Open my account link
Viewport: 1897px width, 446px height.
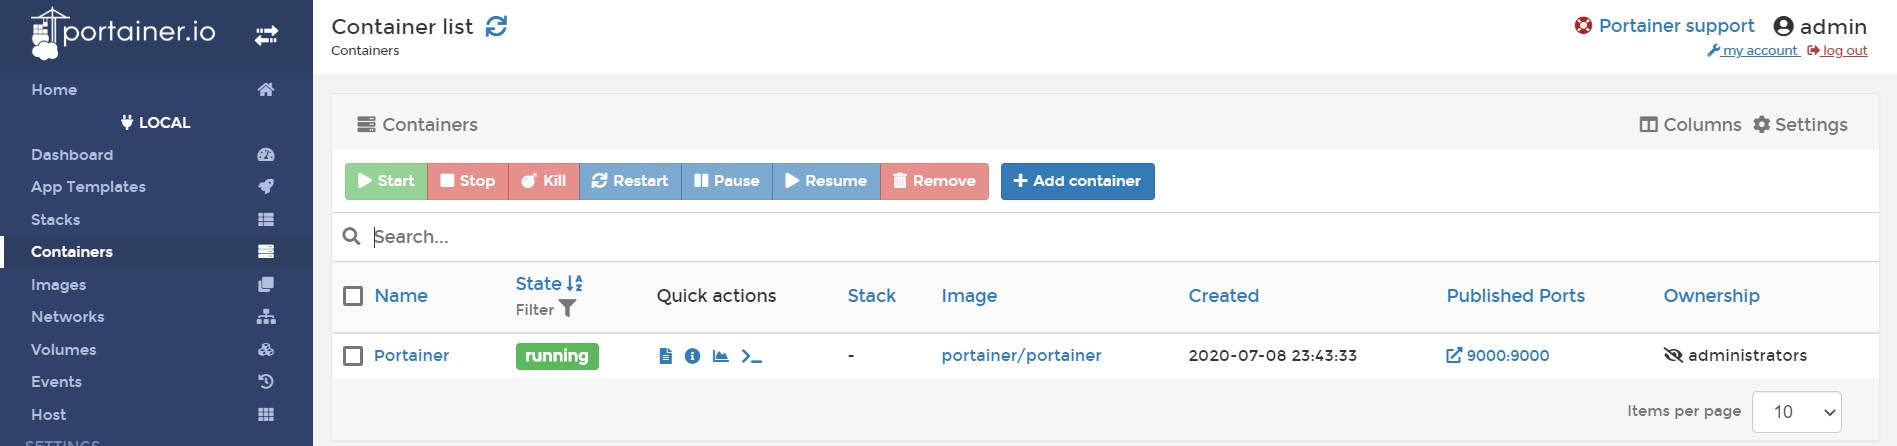coord(1753,51)
